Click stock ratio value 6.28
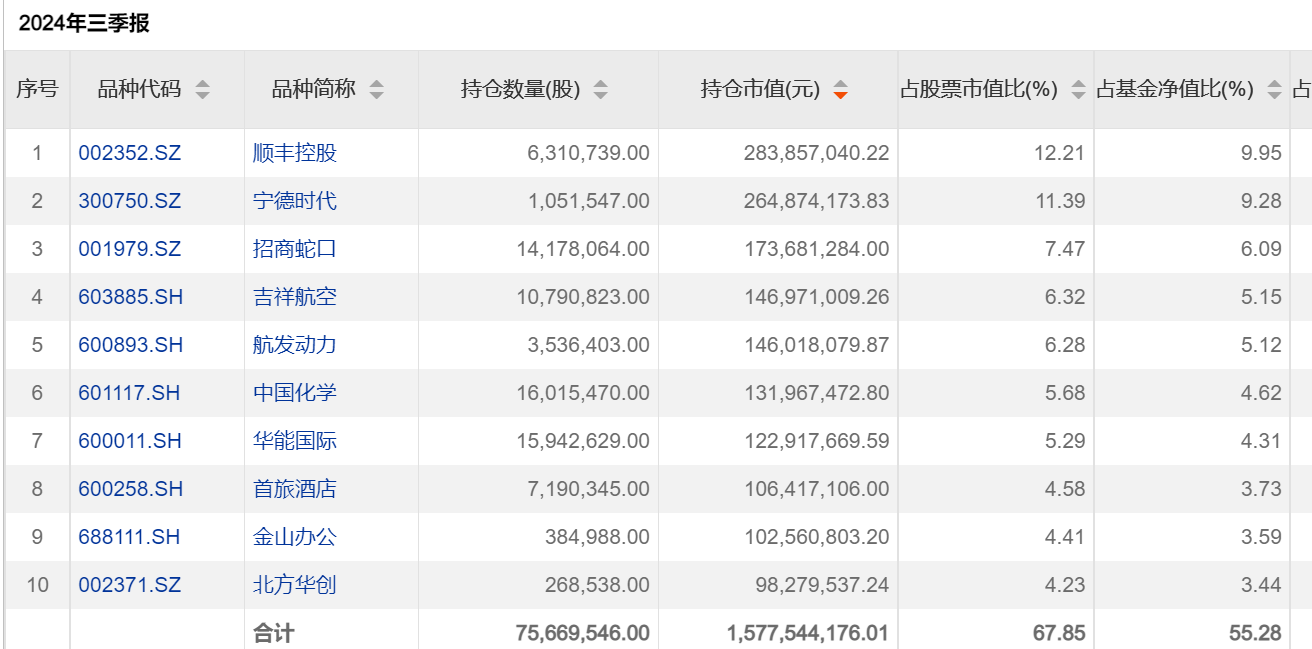The height and width of the screenshot is (649, 1312). click(1065, 345)
